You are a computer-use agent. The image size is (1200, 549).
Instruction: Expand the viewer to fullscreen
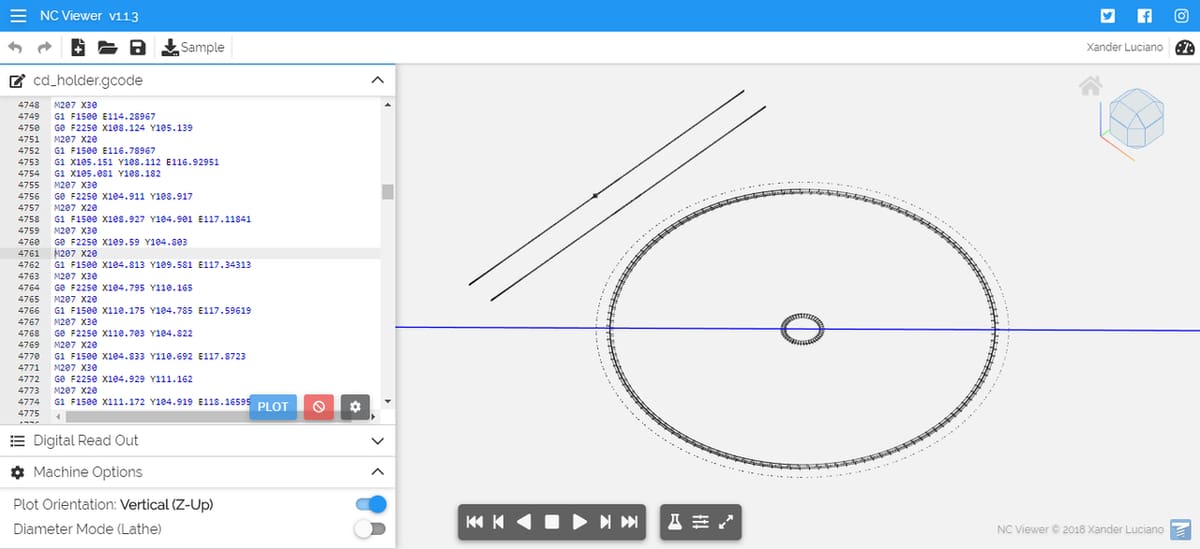tap(726, 522)
